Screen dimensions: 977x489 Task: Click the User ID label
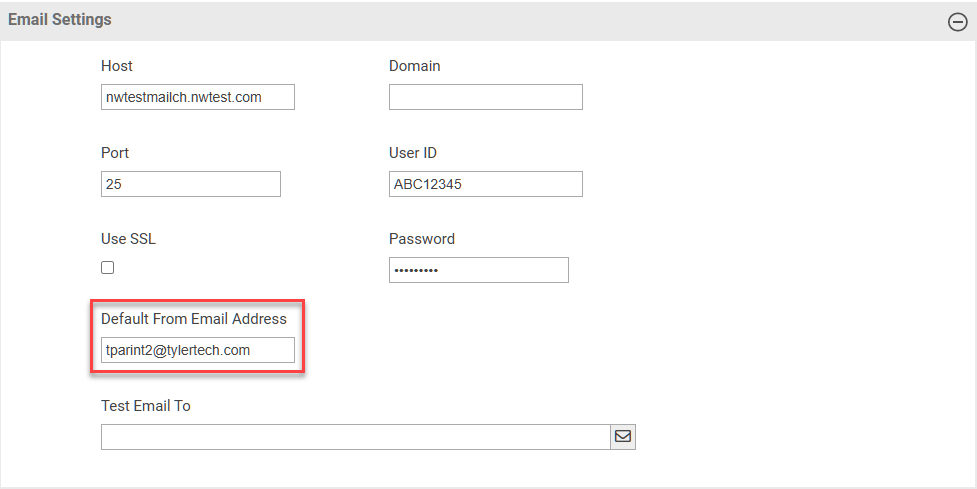coord(412,153)
